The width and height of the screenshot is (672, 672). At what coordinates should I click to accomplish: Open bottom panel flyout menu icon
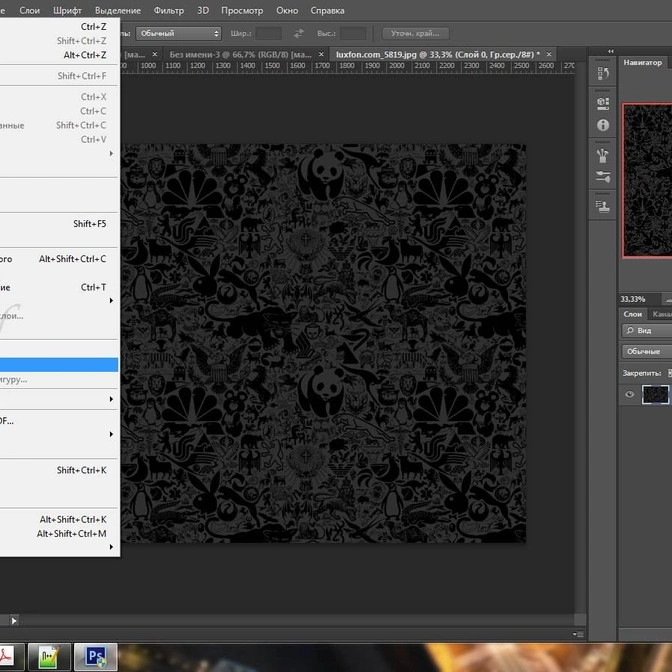[578, 634]
